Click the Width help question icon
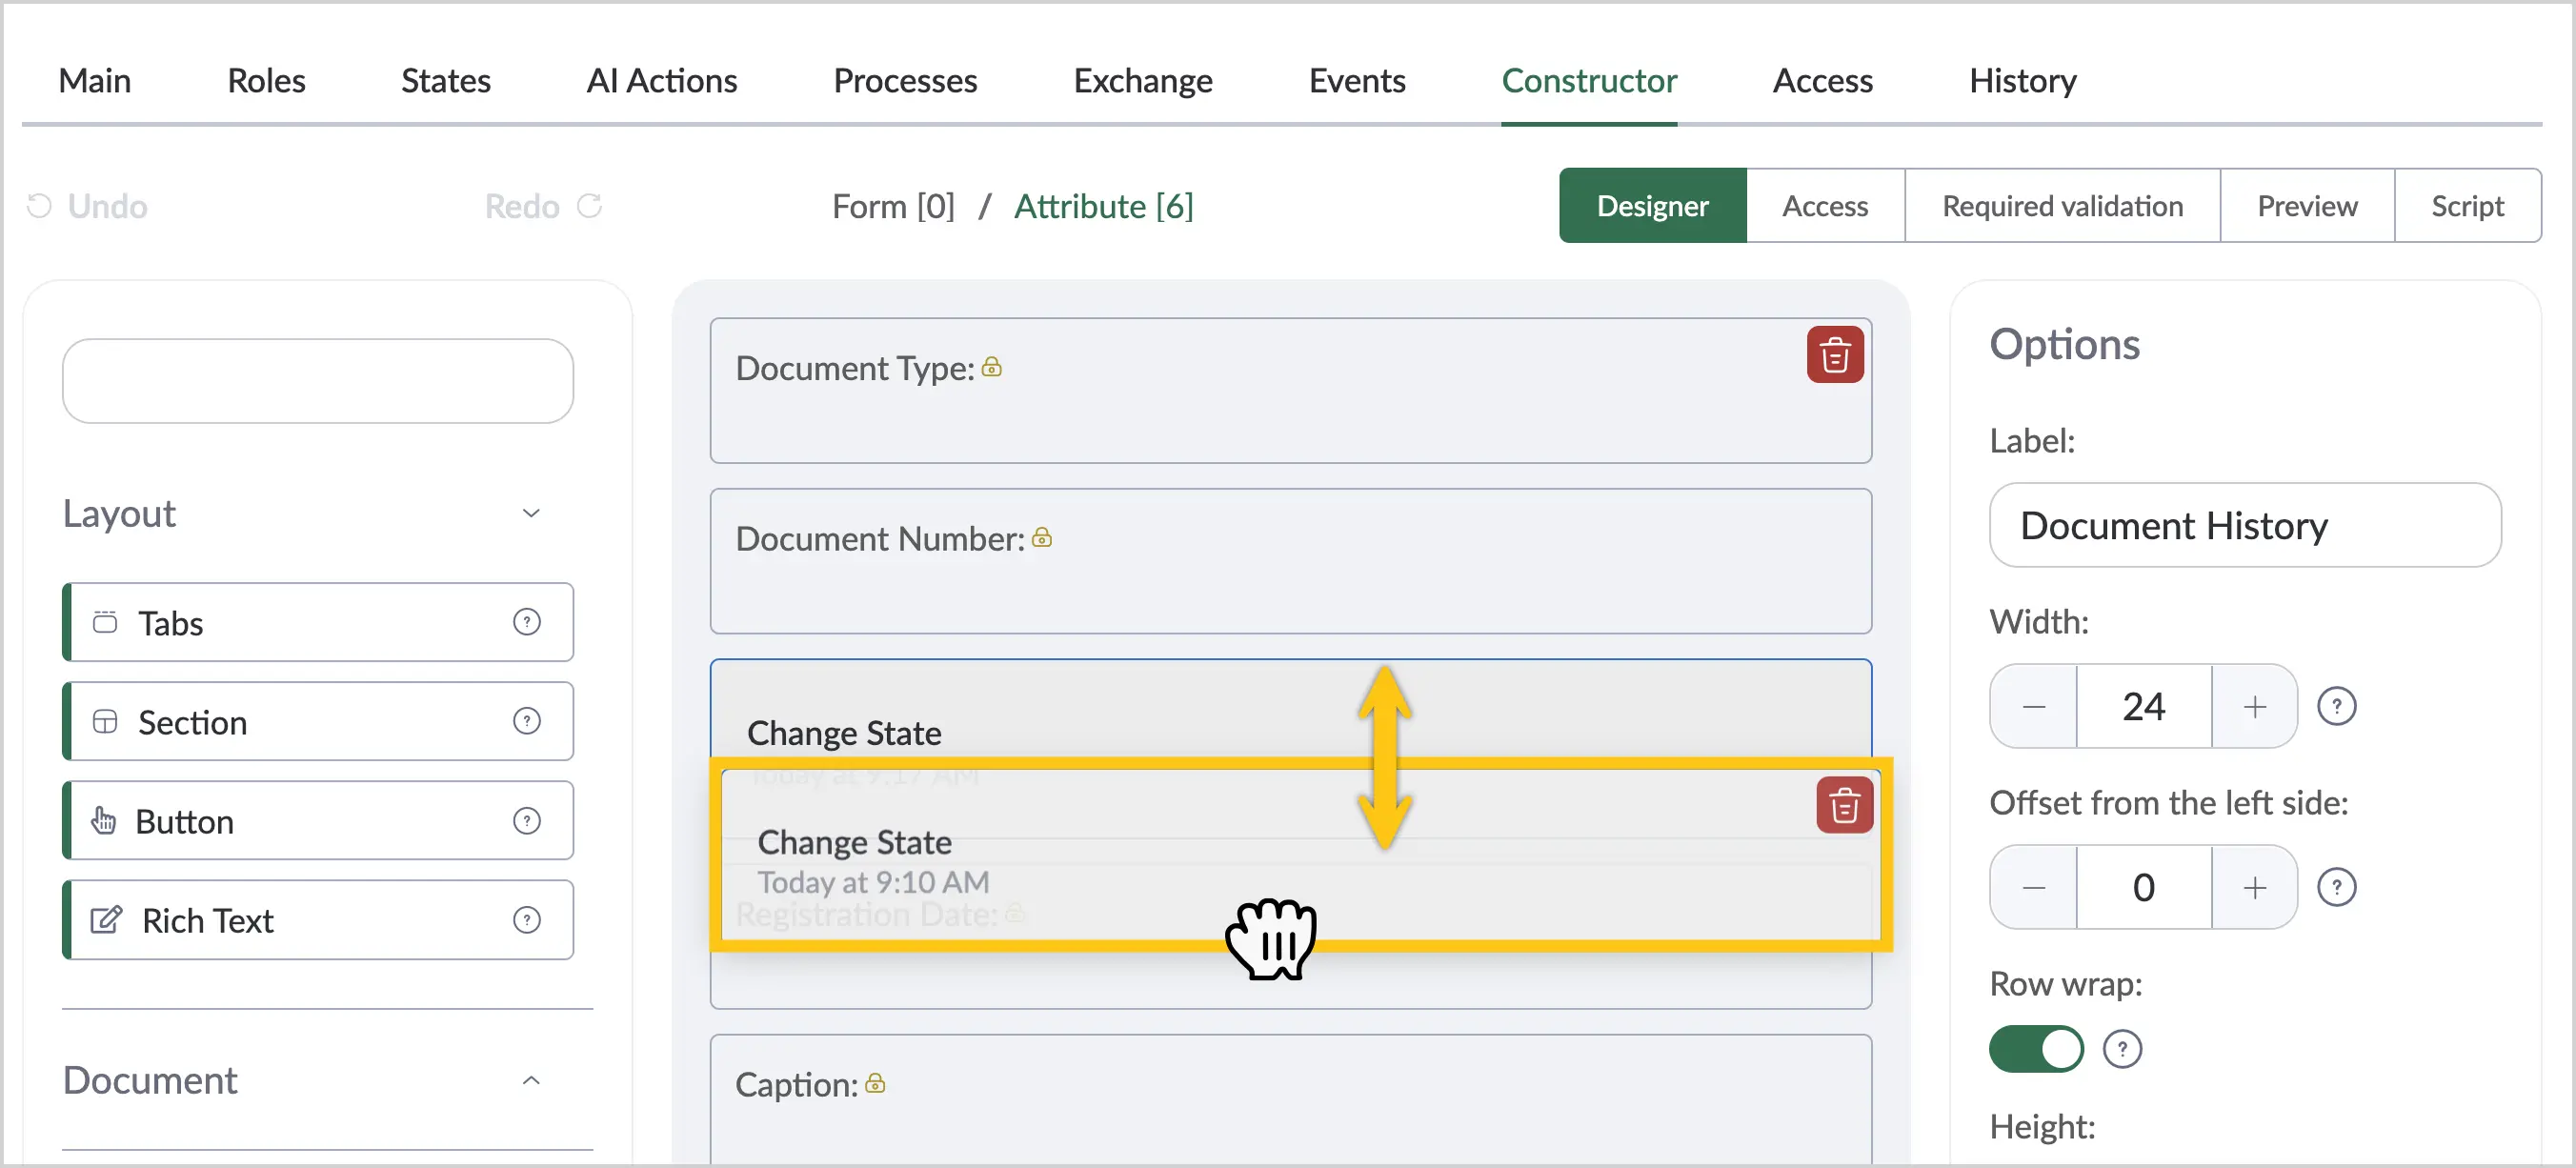 (2336, 706)
